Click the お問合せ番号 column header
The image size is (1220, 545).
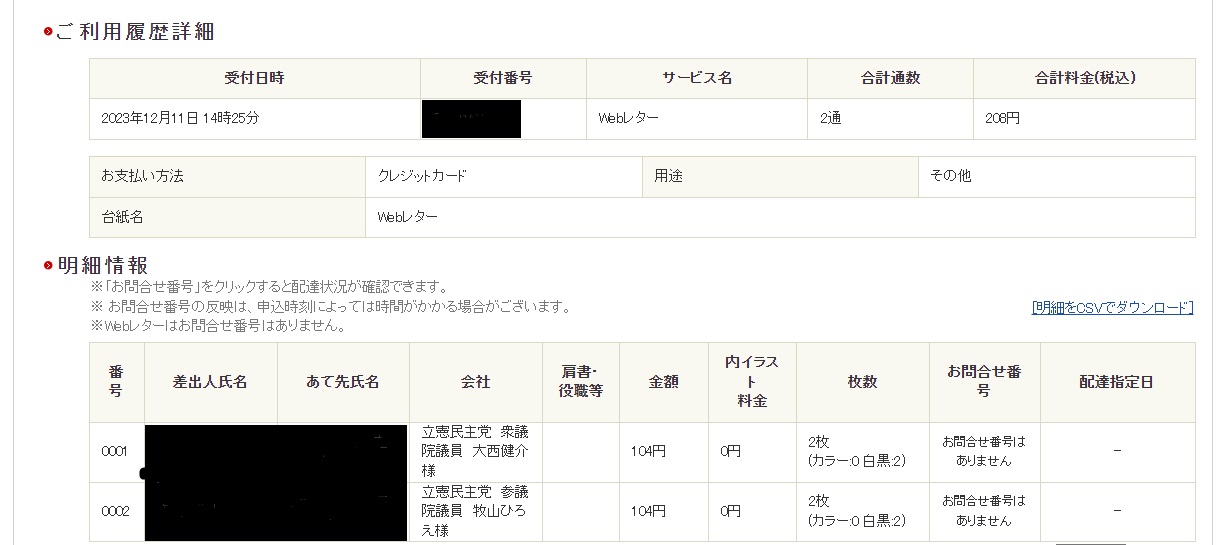(984, 382)
